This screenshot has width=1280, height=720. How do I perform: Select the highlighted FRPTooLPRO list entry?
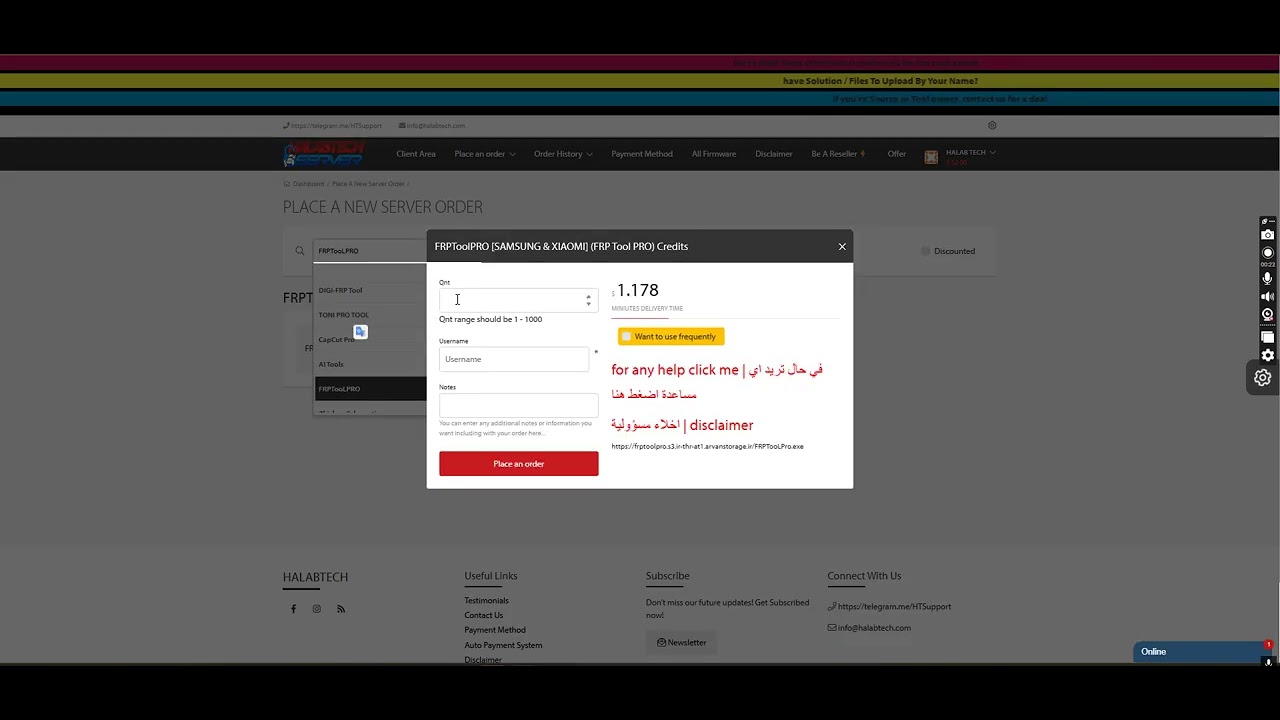[370, 389]
